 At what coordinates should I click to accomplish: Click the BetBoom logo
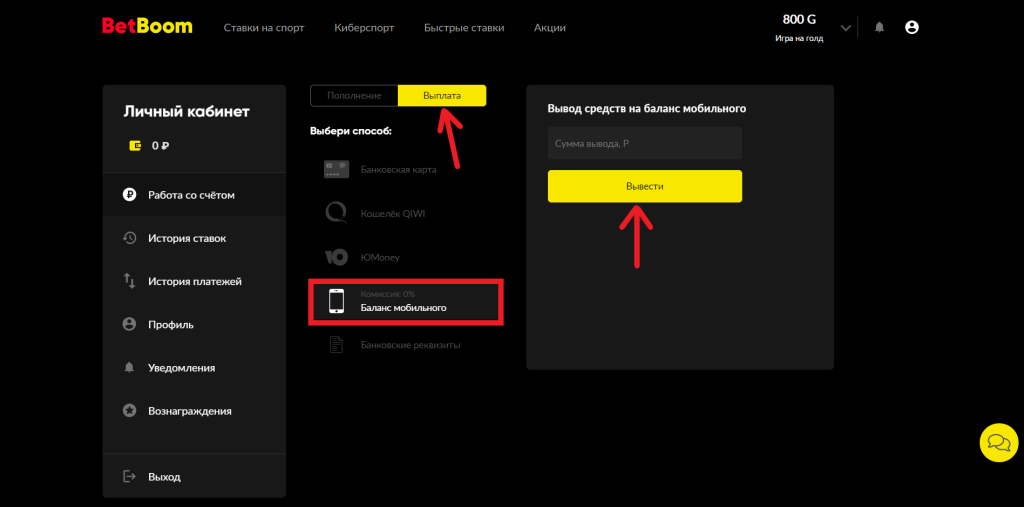(146, 27)
